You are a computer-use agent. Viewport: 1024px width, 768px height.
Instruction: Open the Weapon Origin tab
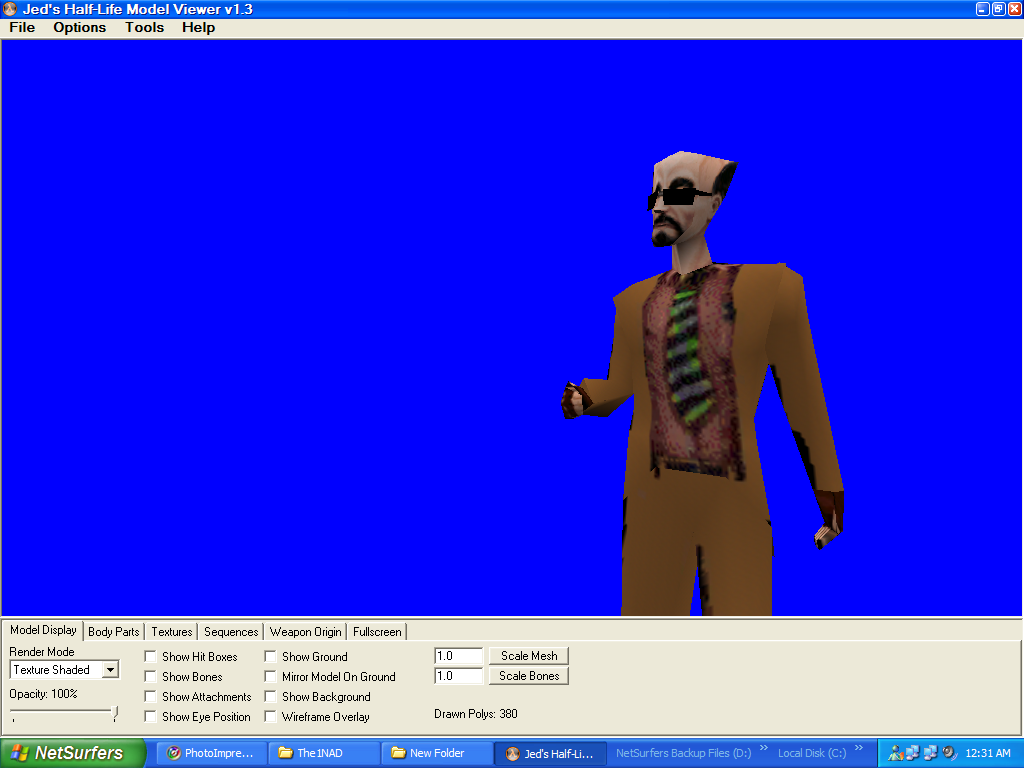[x=306, y=632]
